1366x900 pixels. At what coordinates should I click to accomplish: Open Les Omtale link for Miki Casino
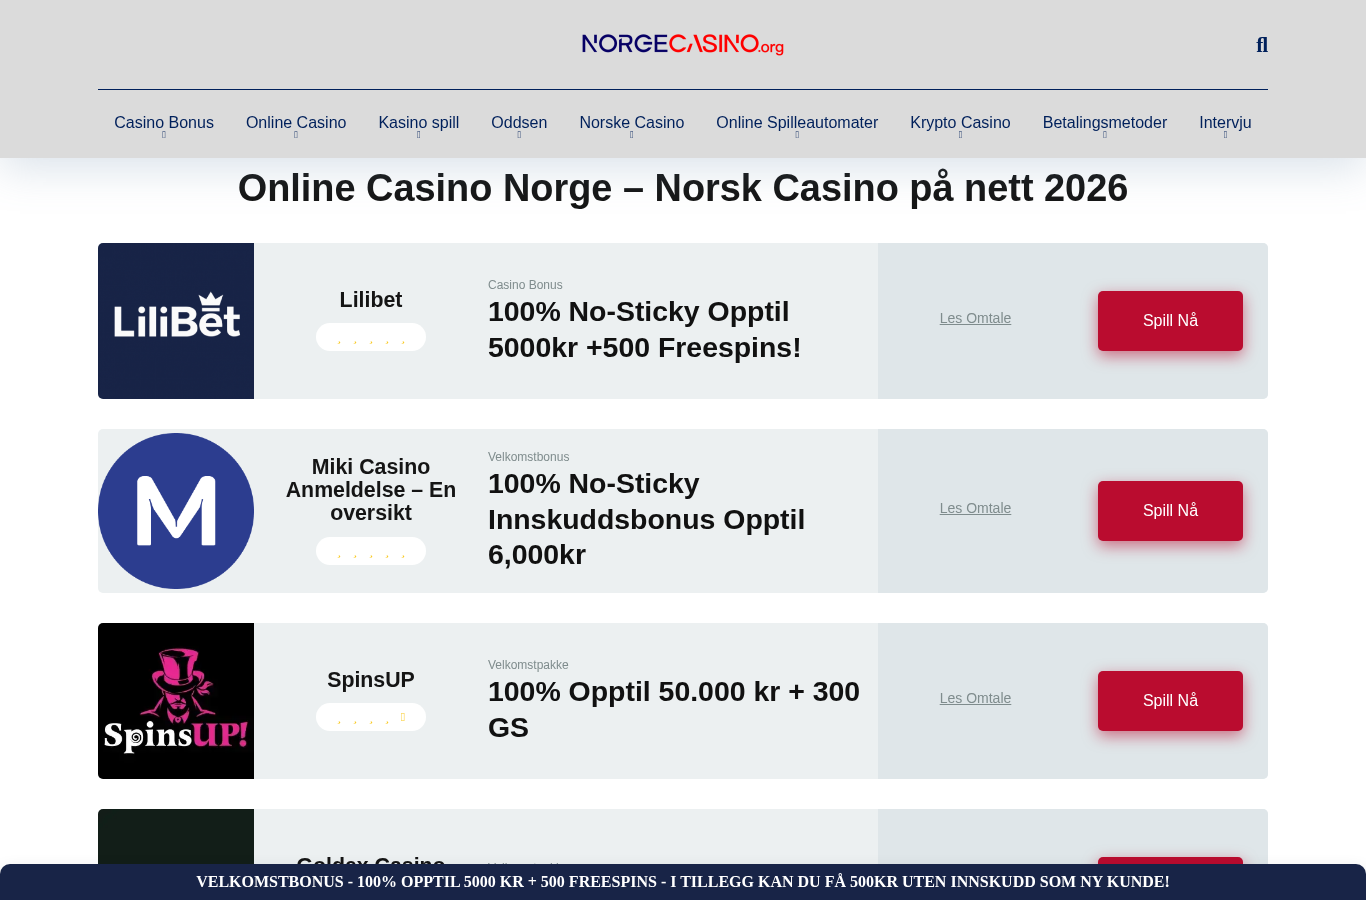pos(975,508)
